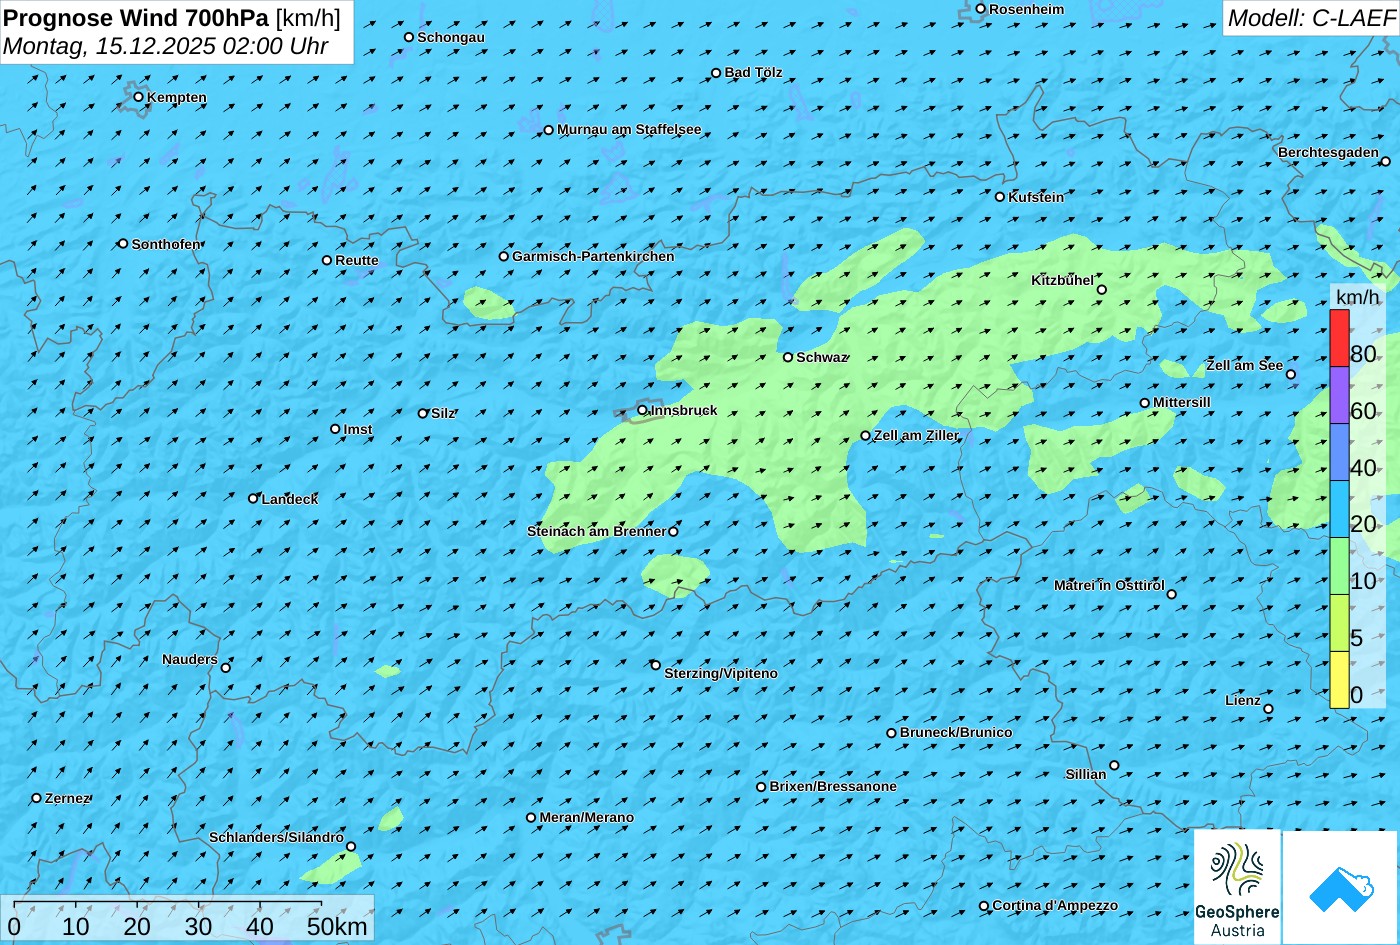Click the Schlanders/Silandro marker dot
1400x945 pixels.
pos(351,847)
